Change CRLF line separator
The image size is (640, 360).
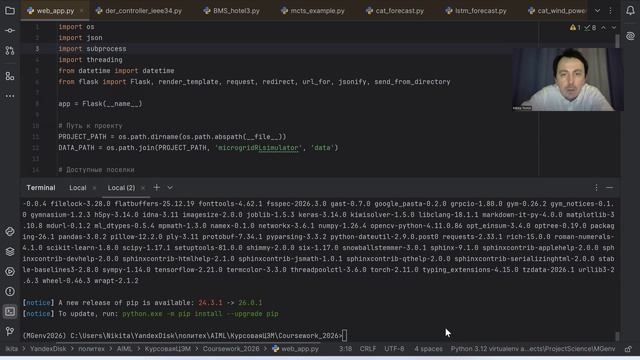(x=368, y=349)
